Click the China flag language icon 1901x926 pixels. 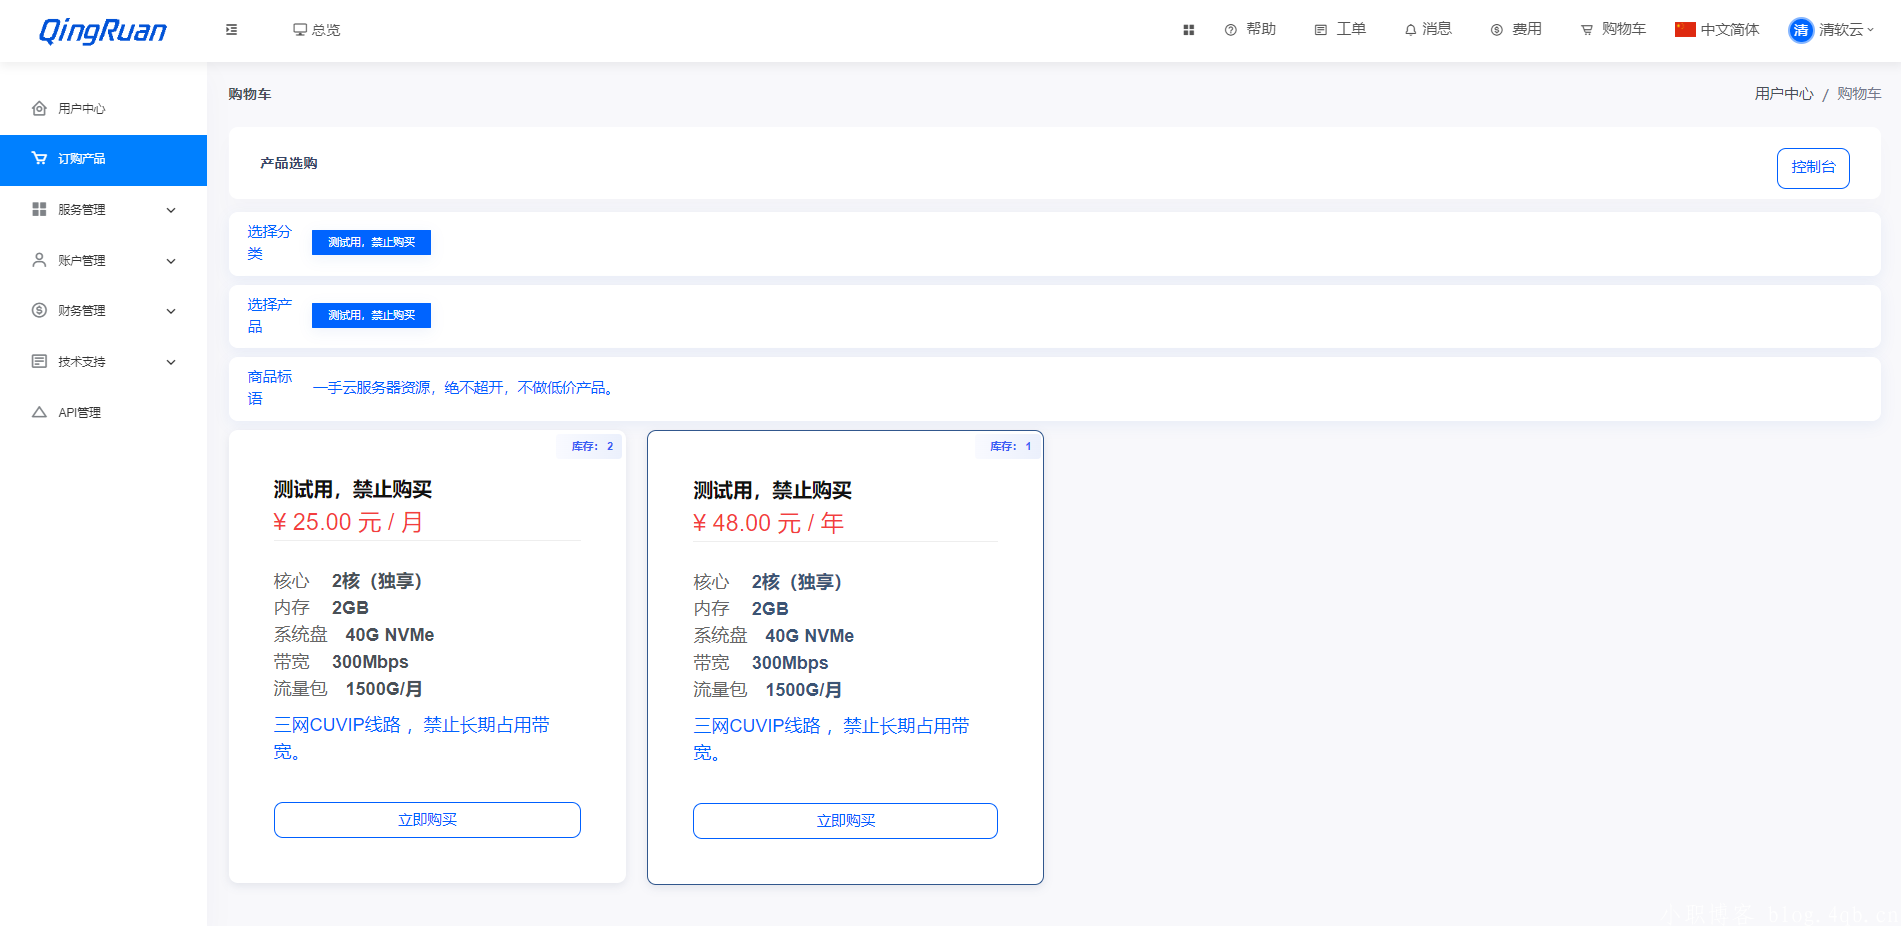click(x=1685, y=30)
